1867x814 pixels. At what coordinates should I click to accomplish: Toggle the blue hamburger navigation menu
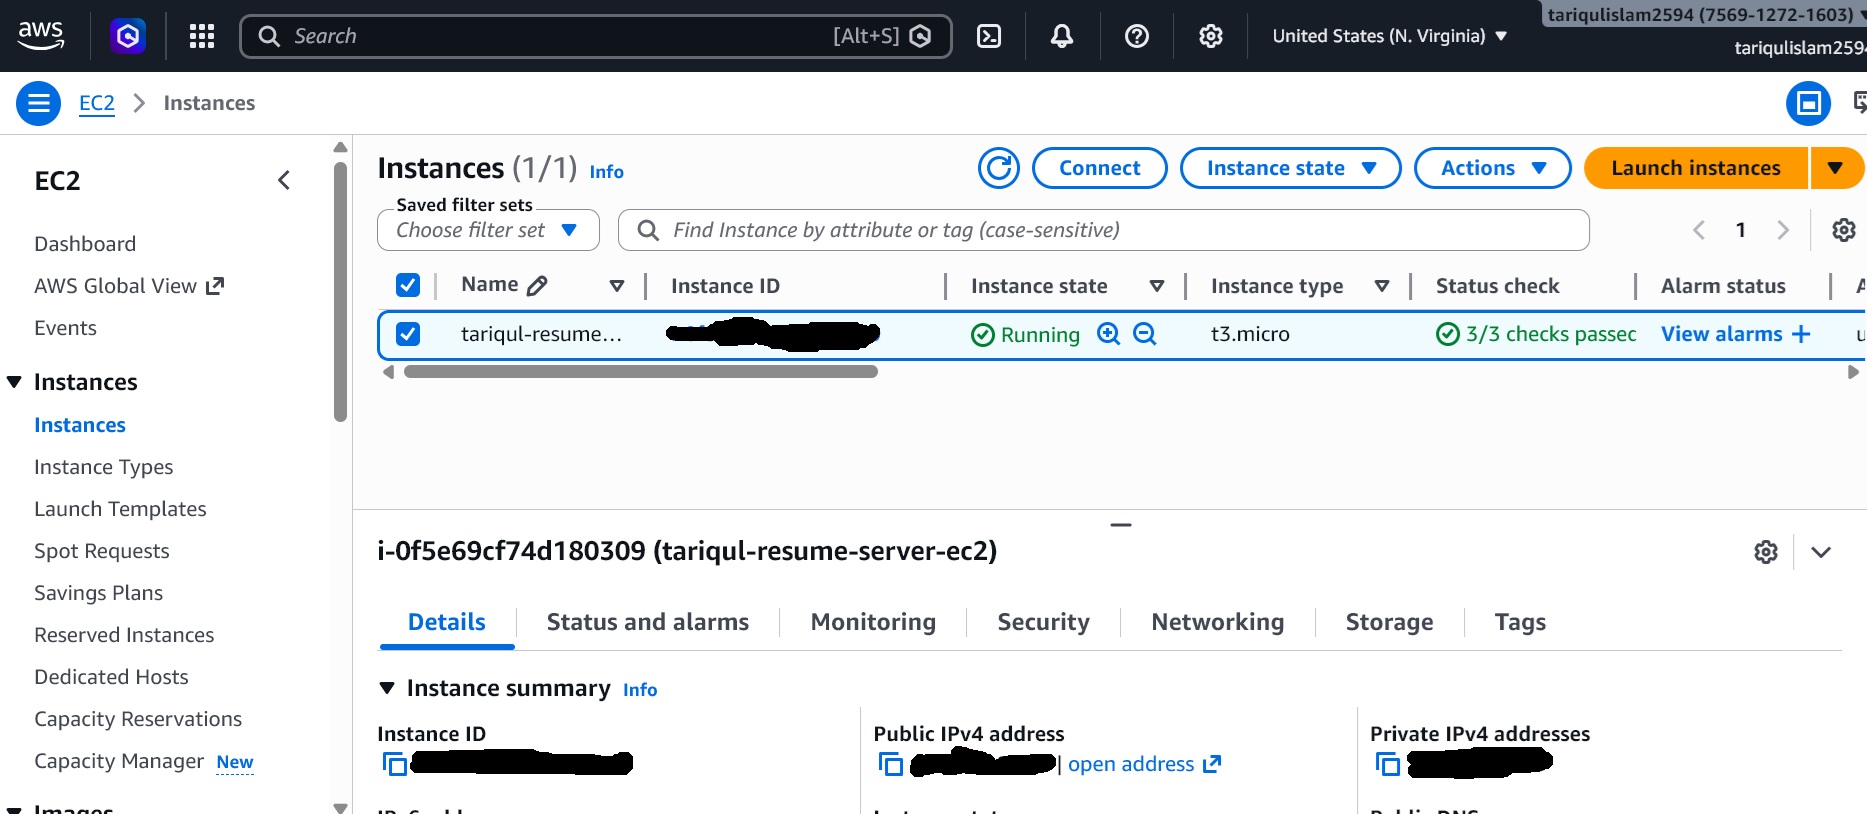(38, 103)
